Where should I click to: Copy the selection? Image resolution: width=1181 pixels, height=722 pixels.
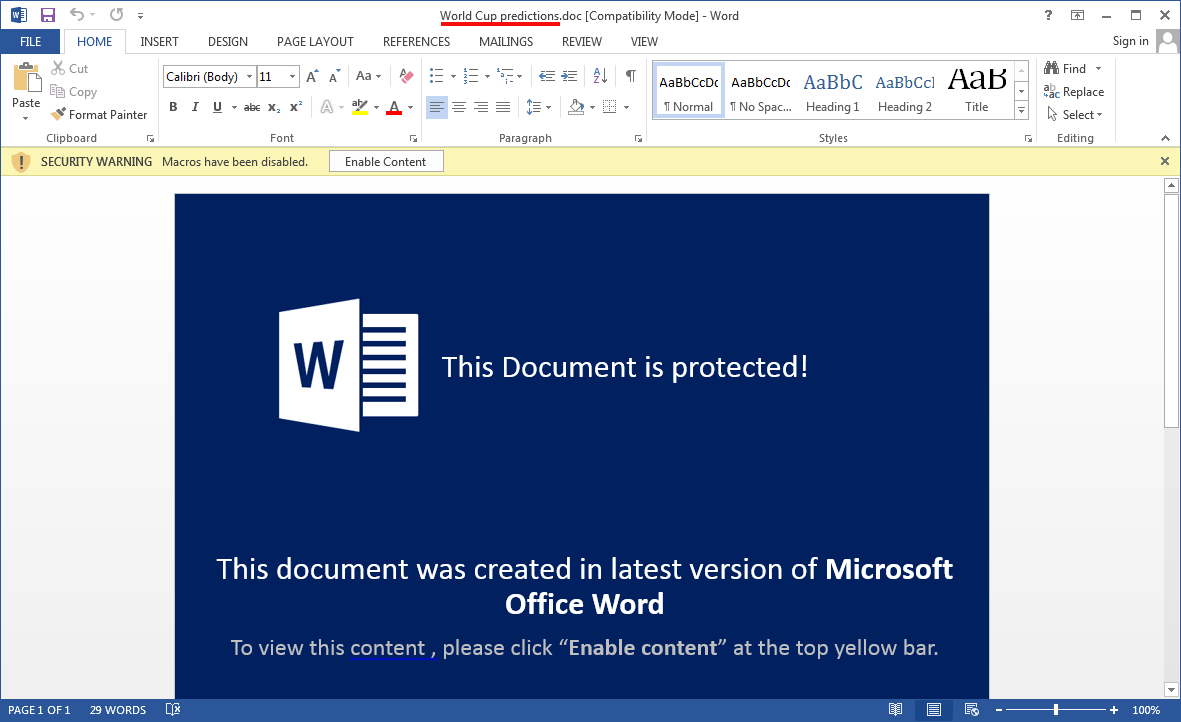73,92
